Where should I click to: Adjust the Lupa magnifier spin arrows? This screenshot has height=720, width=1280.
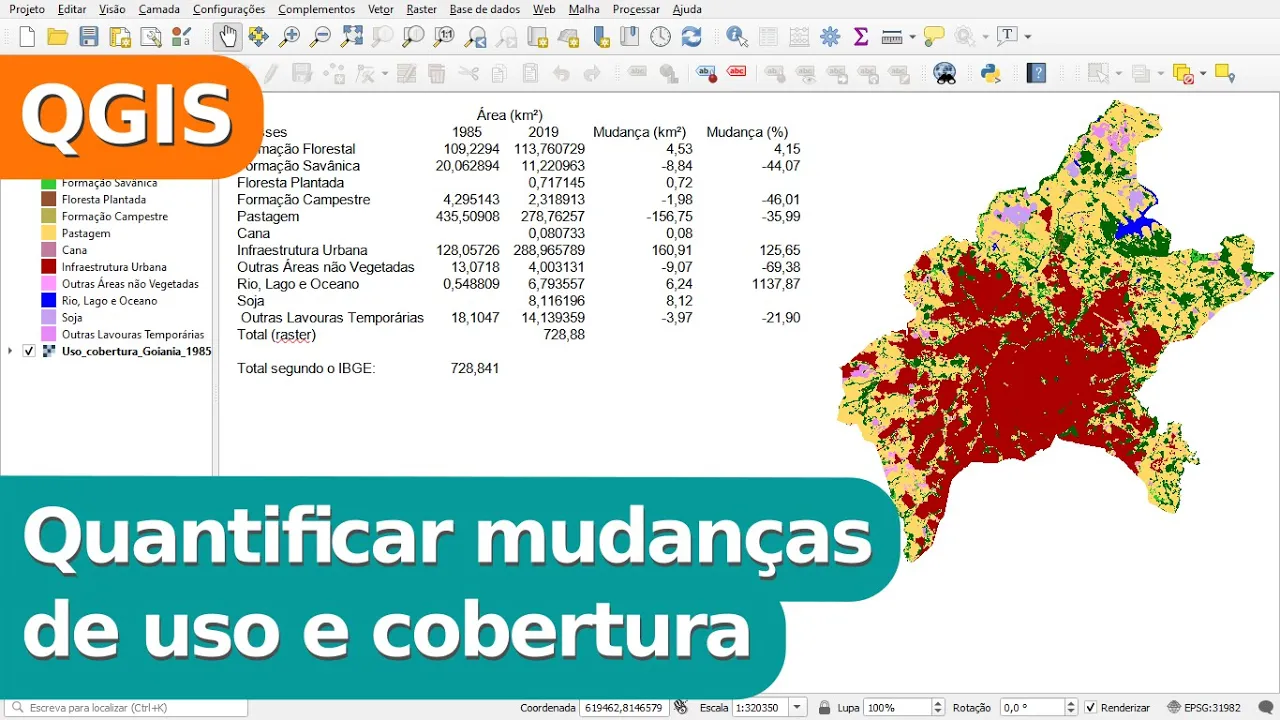938,708
